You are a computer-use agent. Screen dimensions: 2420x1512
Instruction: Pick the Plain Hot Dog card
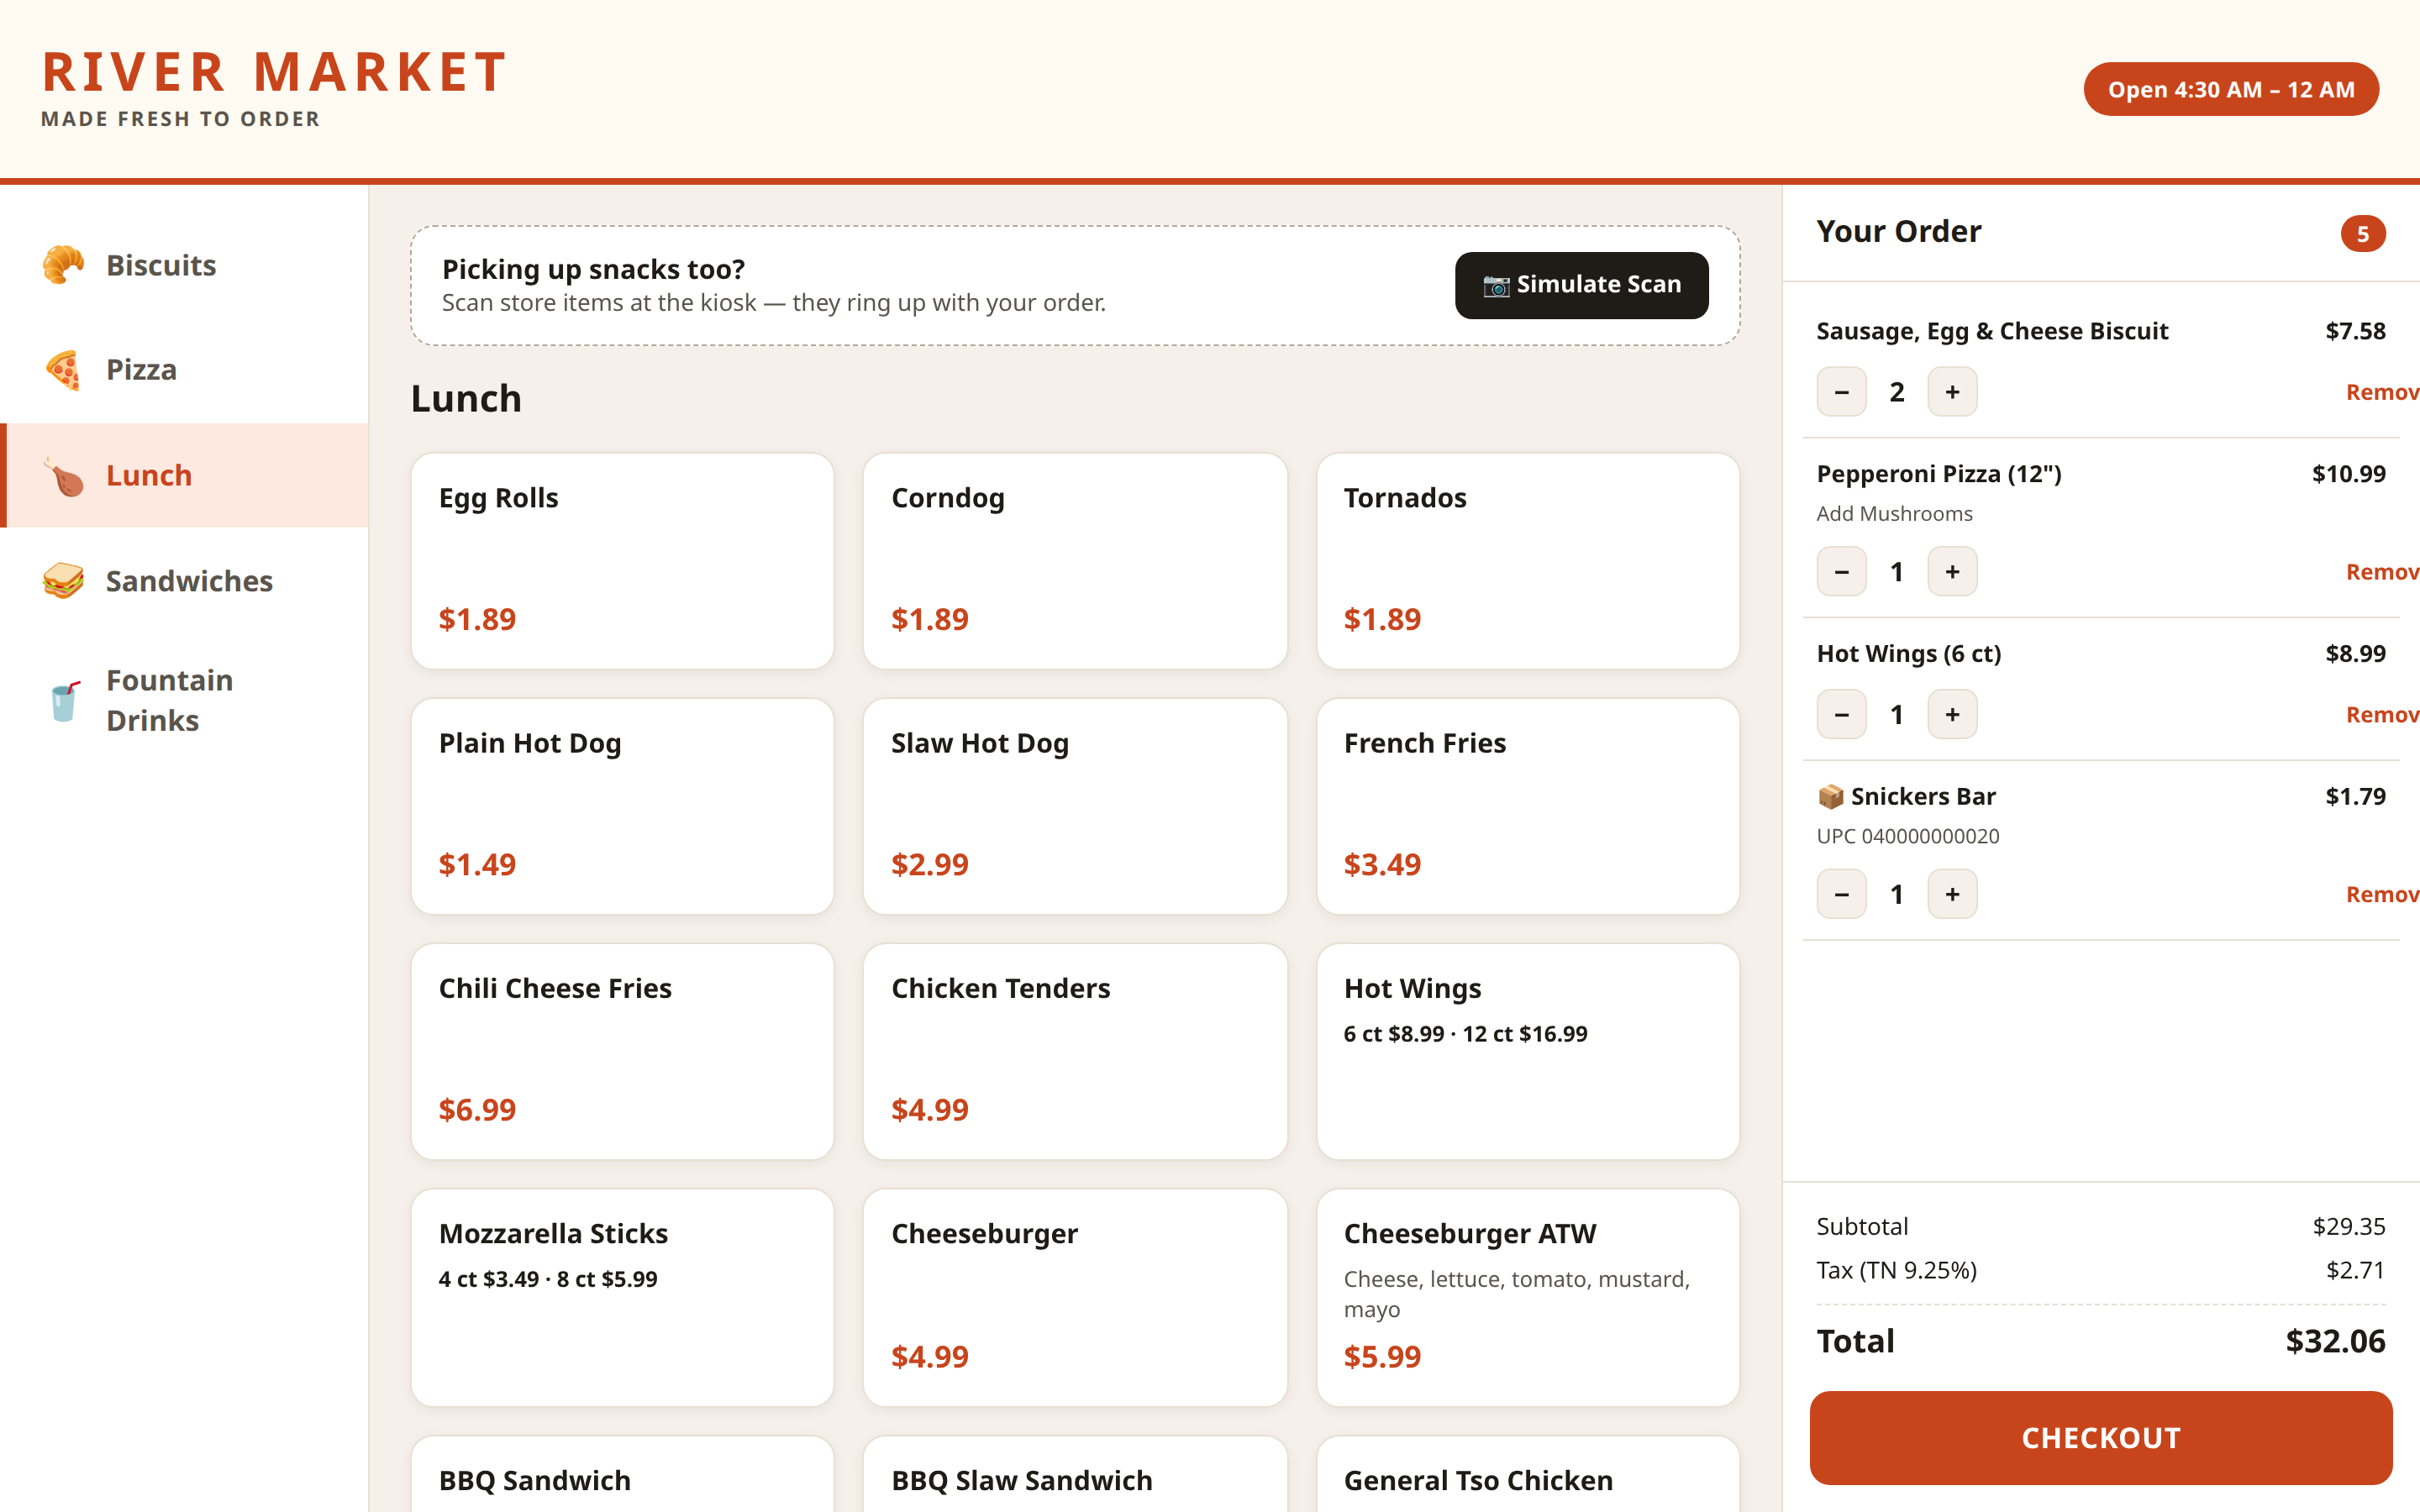point(622,806)
